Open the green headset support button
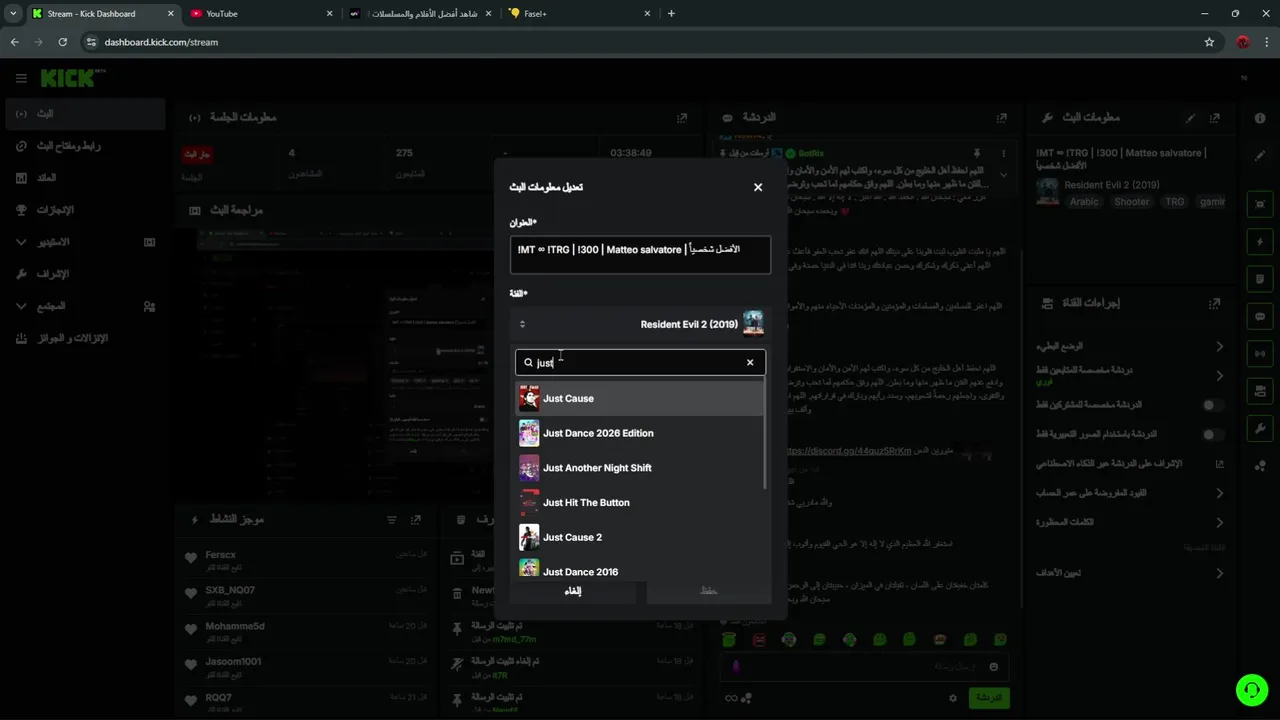This screenshot has height=720, width=1280. (x=1251, y=690)
